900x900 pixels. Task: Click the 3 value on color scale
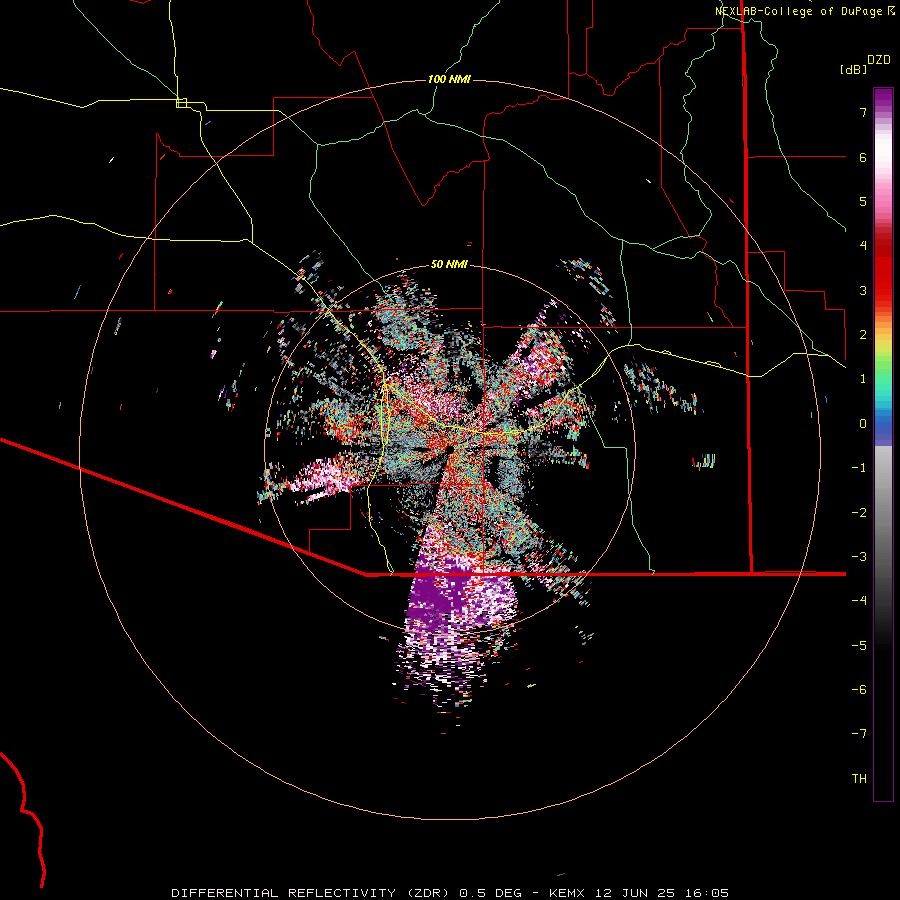pyautogui.click(x=863, y=290)
